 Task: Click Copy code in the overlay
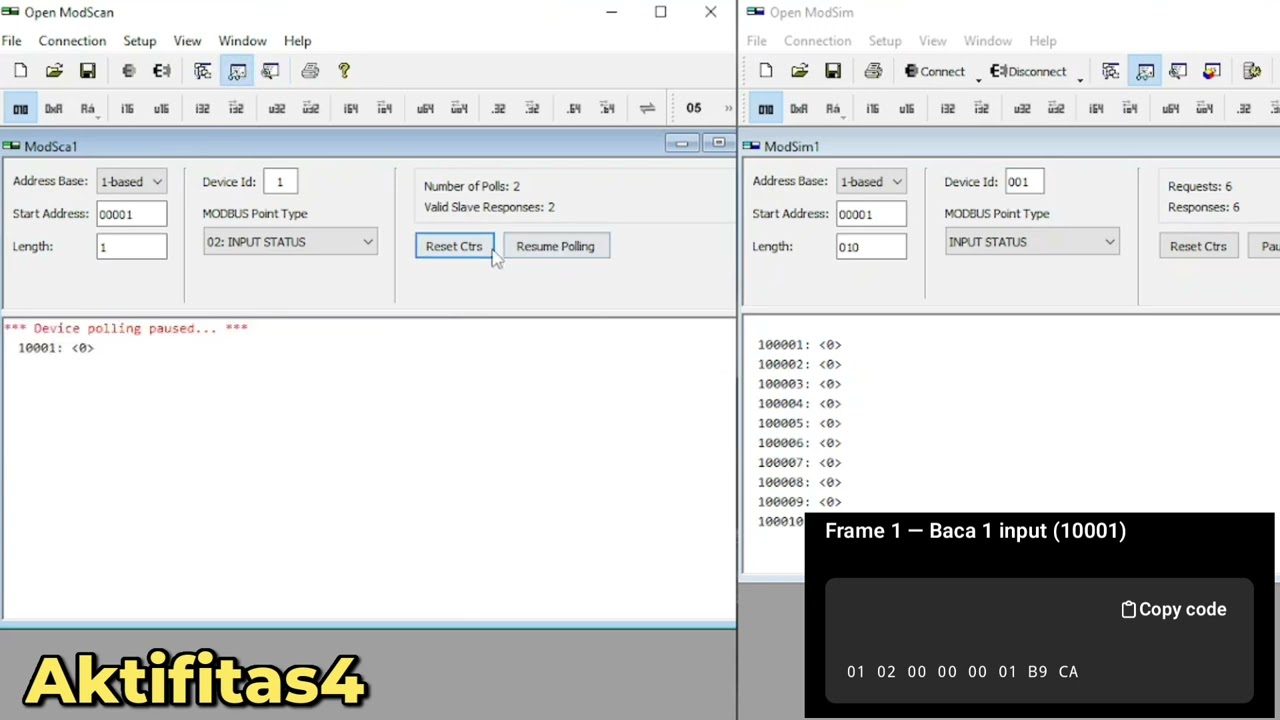pyautogui.click(x=1173, y=609)
